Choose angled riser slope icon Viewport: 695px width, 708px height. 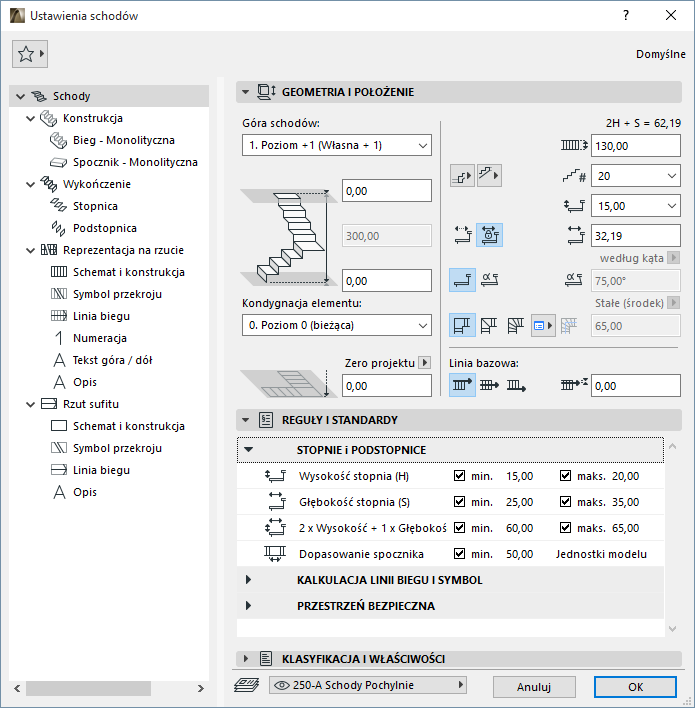point(490,280)
